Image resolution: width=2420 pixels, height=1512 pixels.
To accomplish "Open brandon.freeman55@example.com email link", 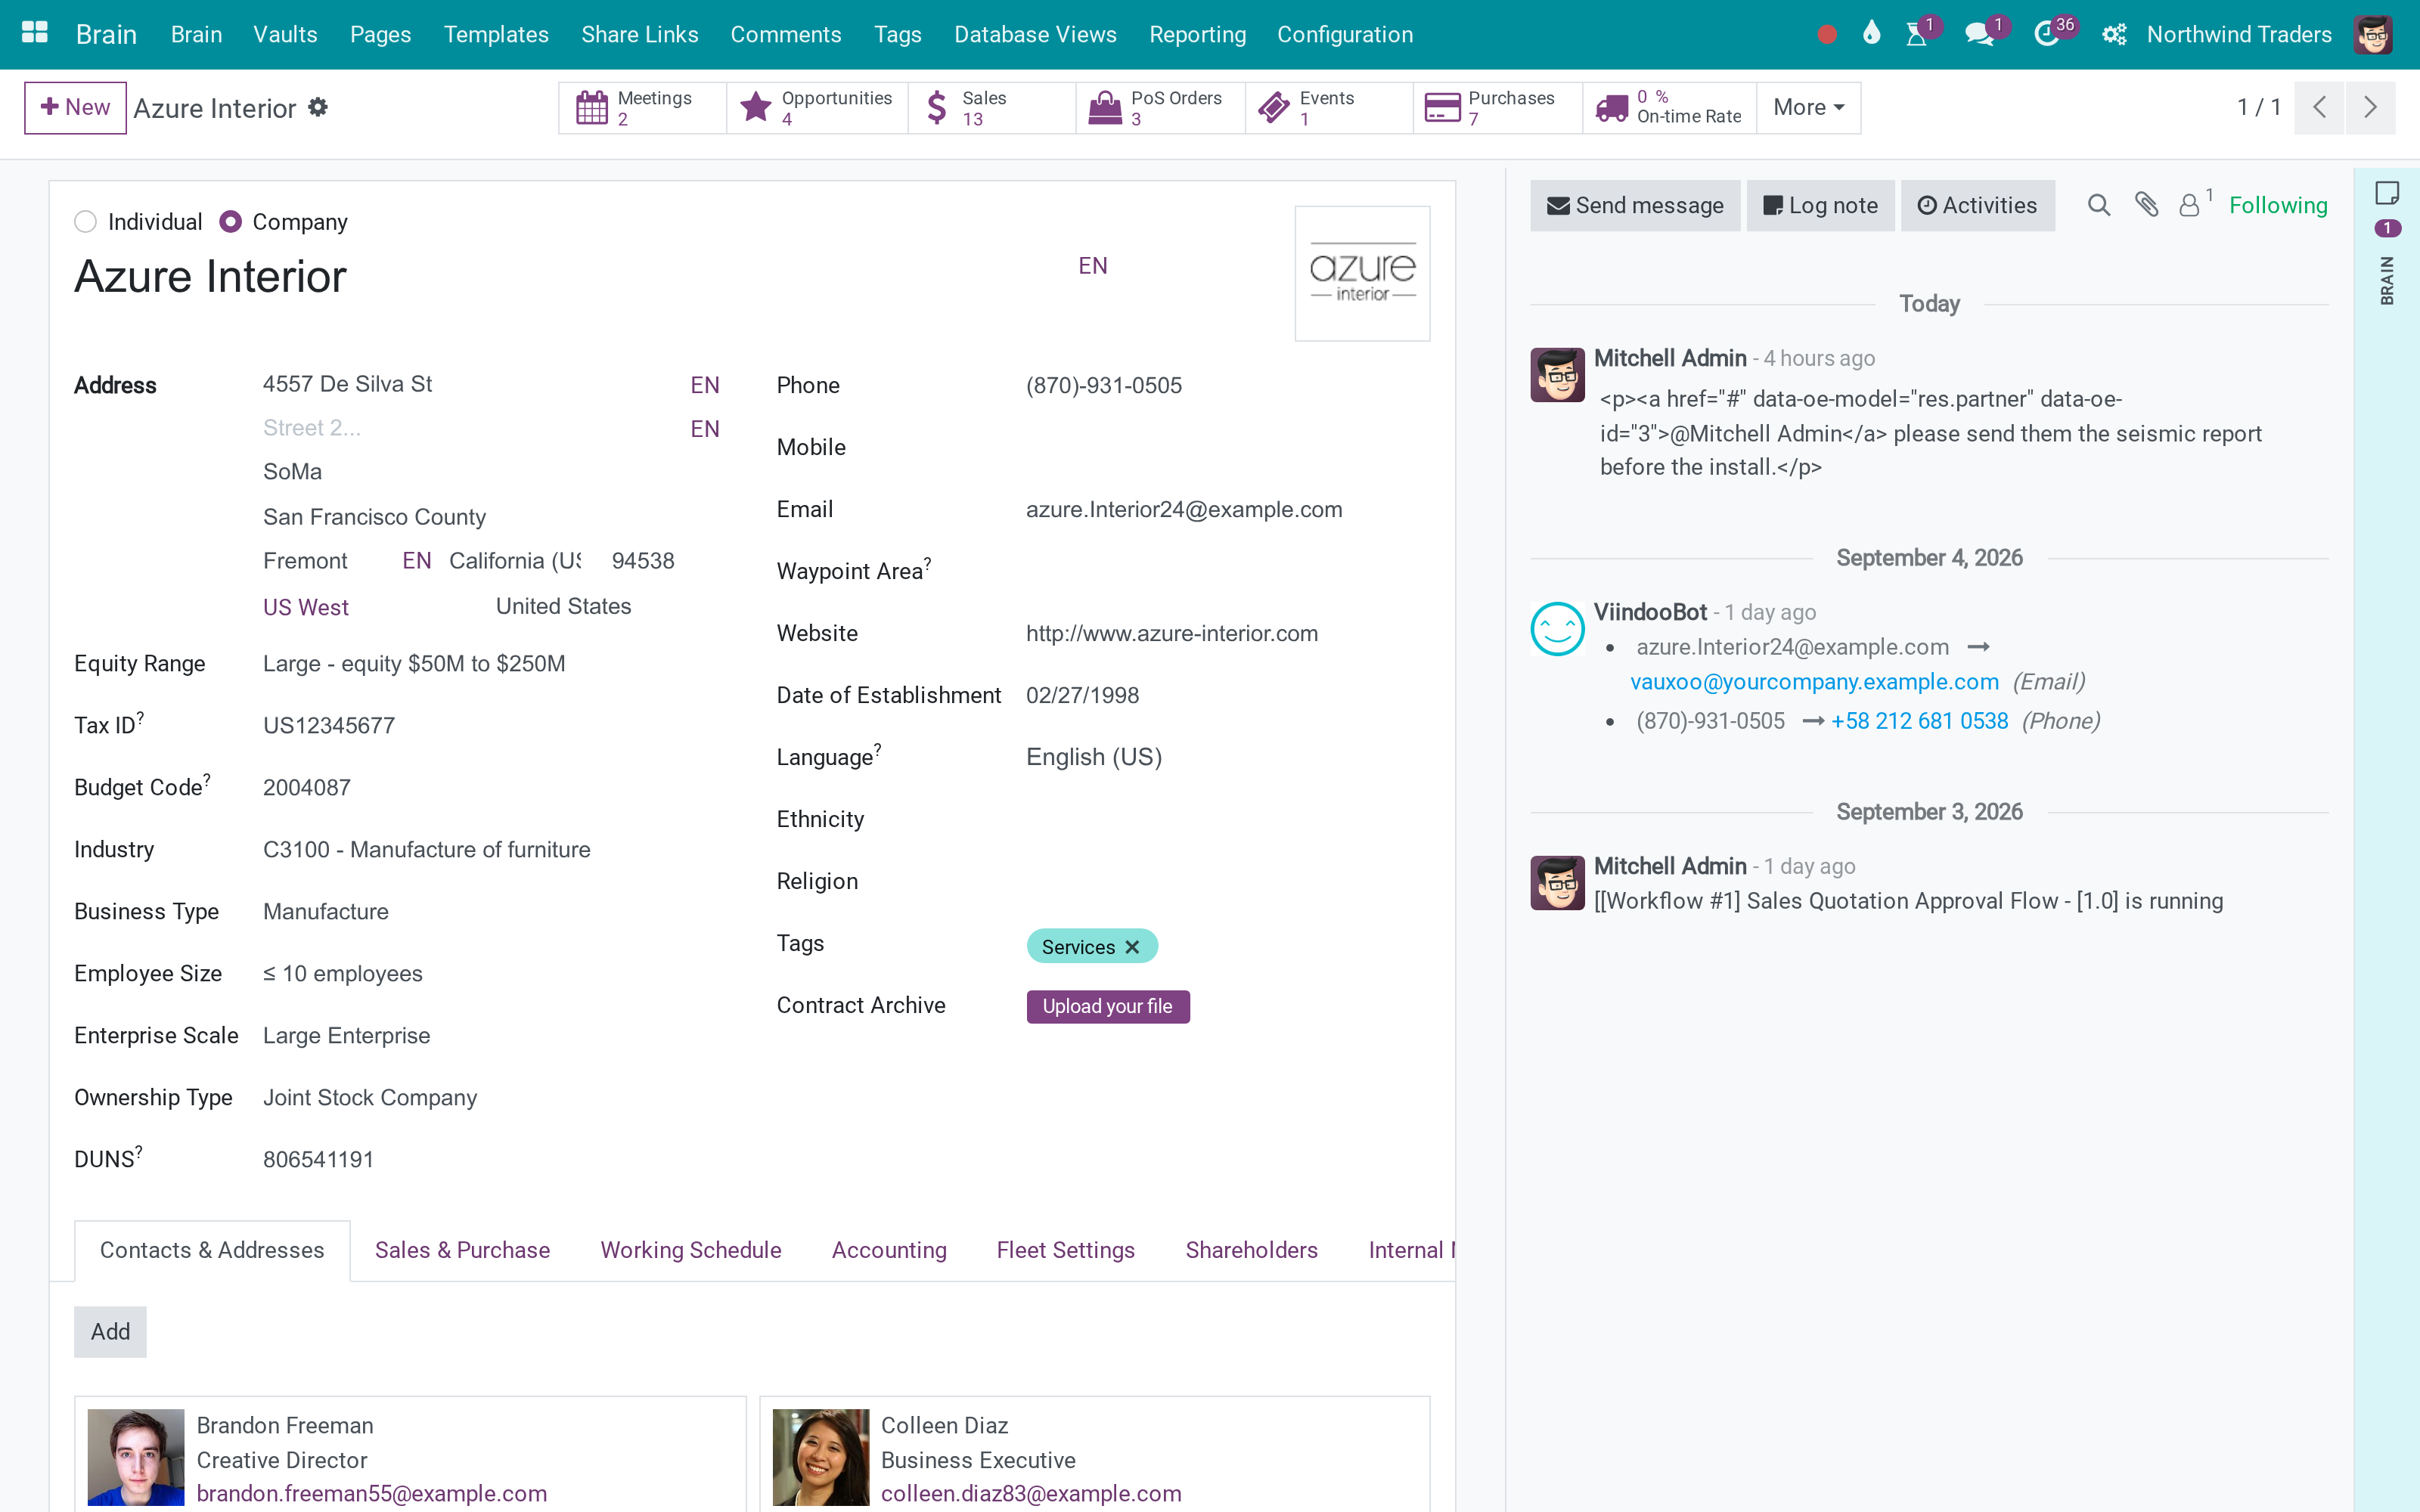I will click(x=372, y=1494).
